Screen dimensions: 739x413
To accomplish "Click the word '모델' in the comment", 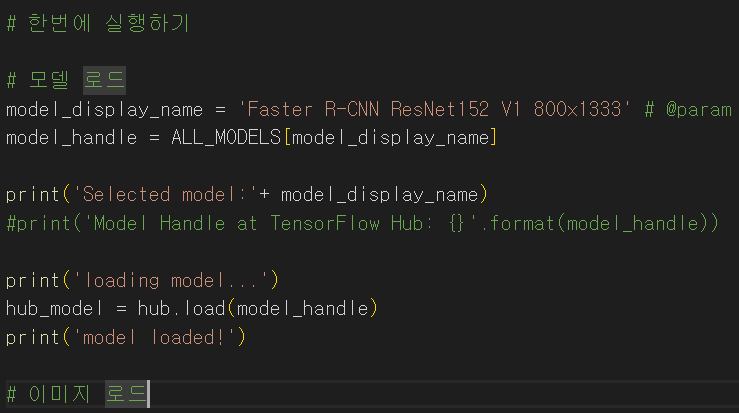I will pos(49,80).
